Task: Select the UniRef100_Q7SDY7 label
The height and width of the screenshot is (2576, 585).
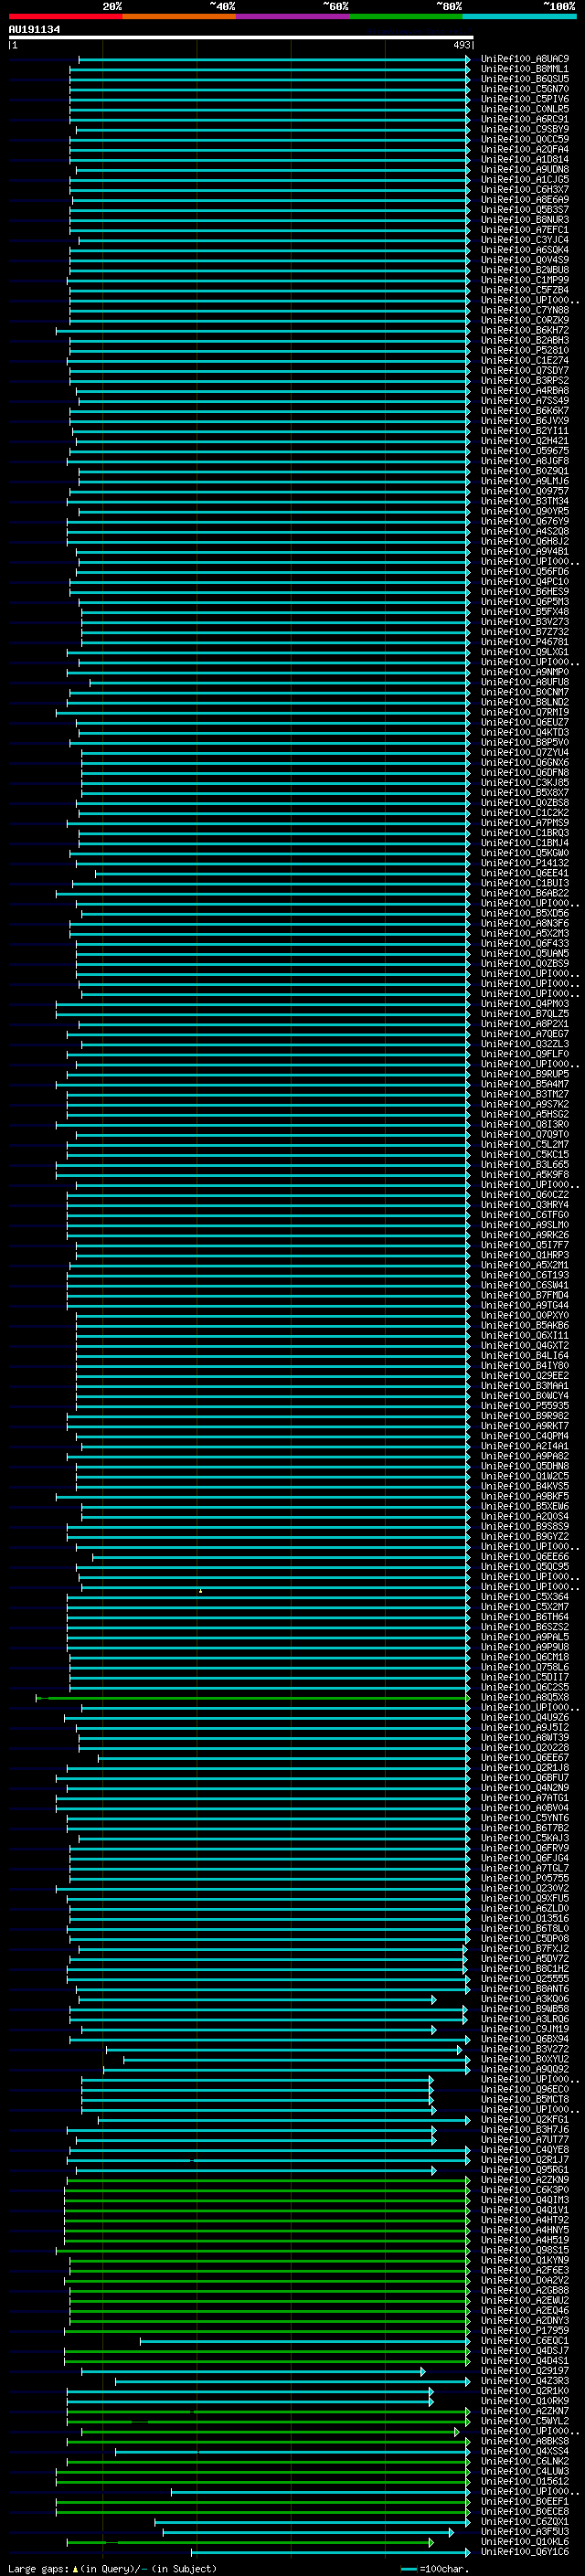Action: [525, 370]
